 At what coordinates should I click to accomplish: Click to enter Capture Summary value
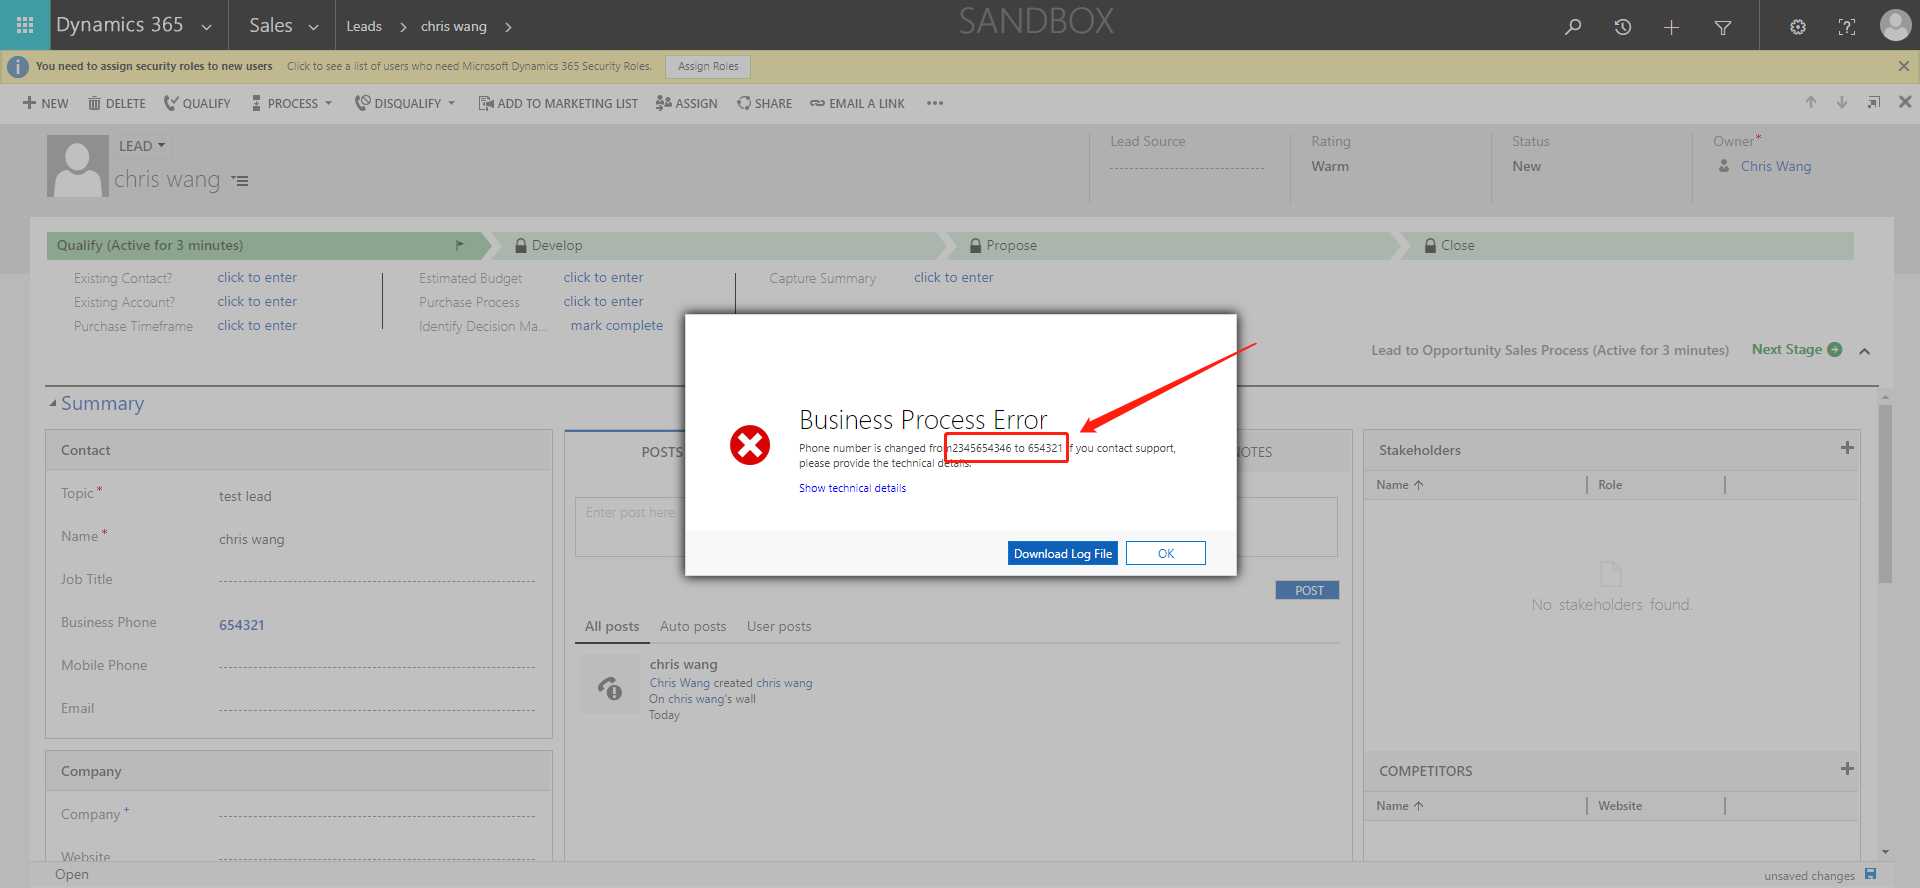tap(953, 277)
